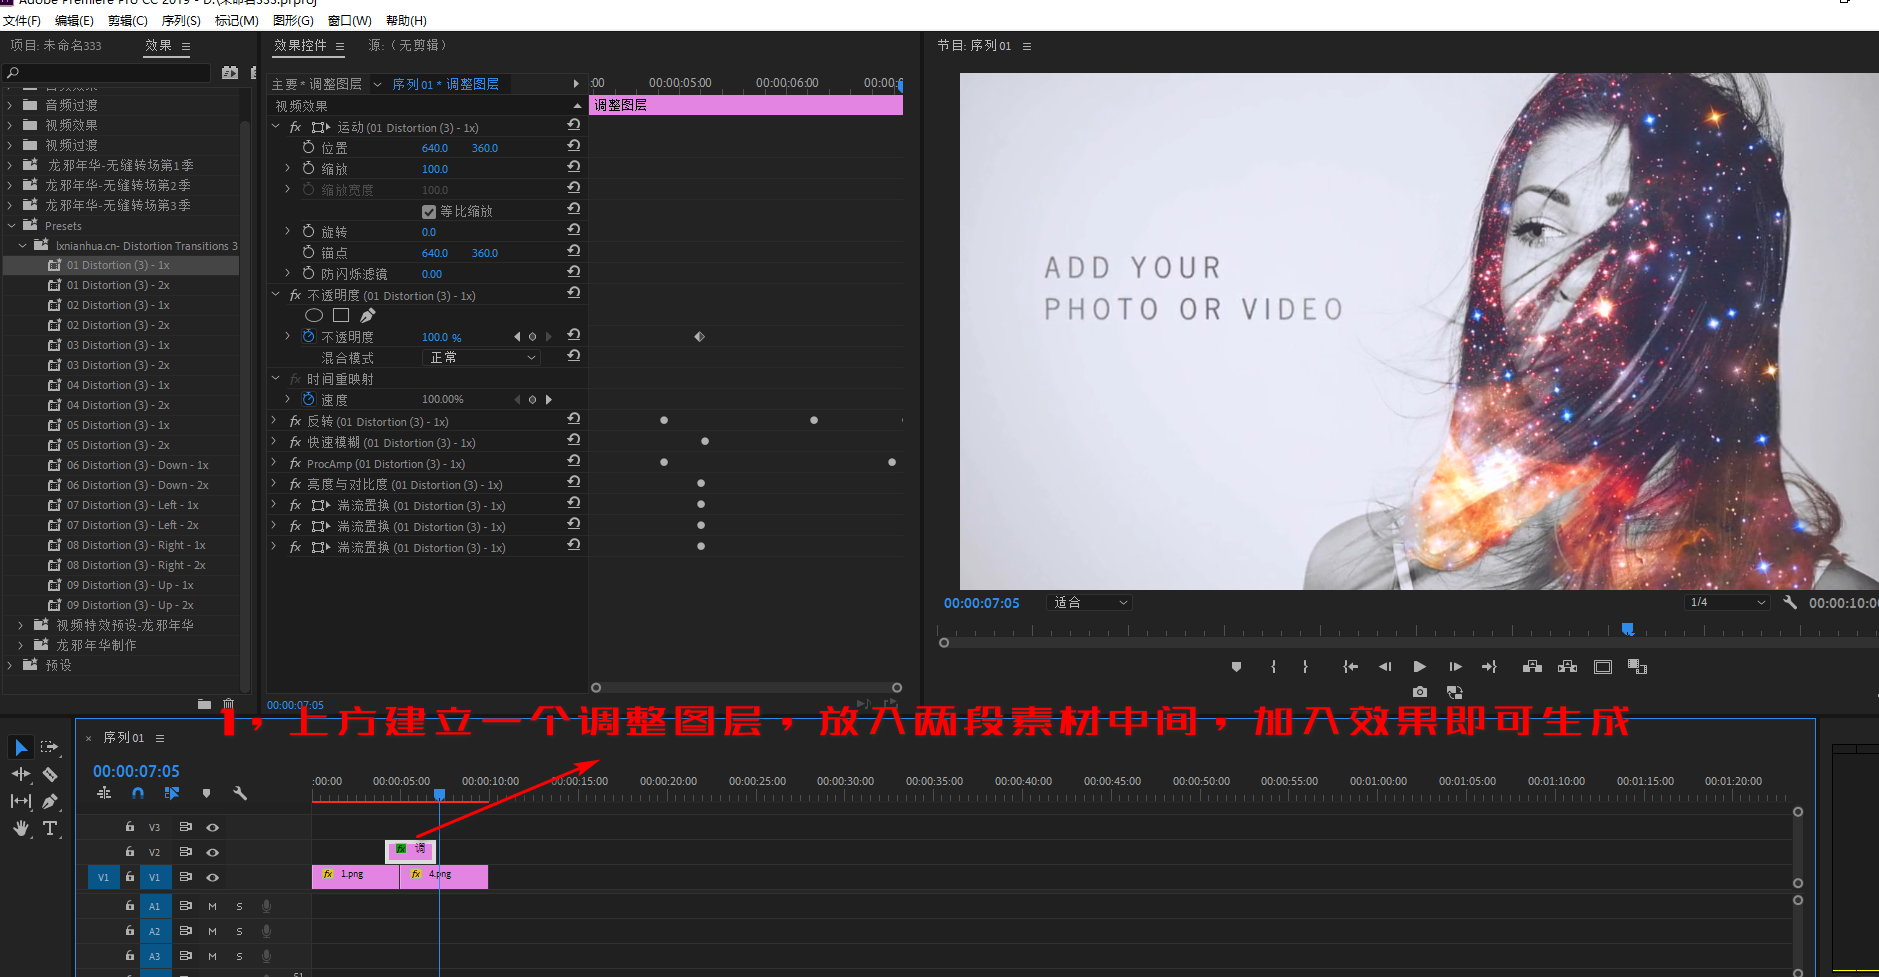Toggle uniform scale checkbox
This screenshot has height=977, width=1879.
click(429, 211)
